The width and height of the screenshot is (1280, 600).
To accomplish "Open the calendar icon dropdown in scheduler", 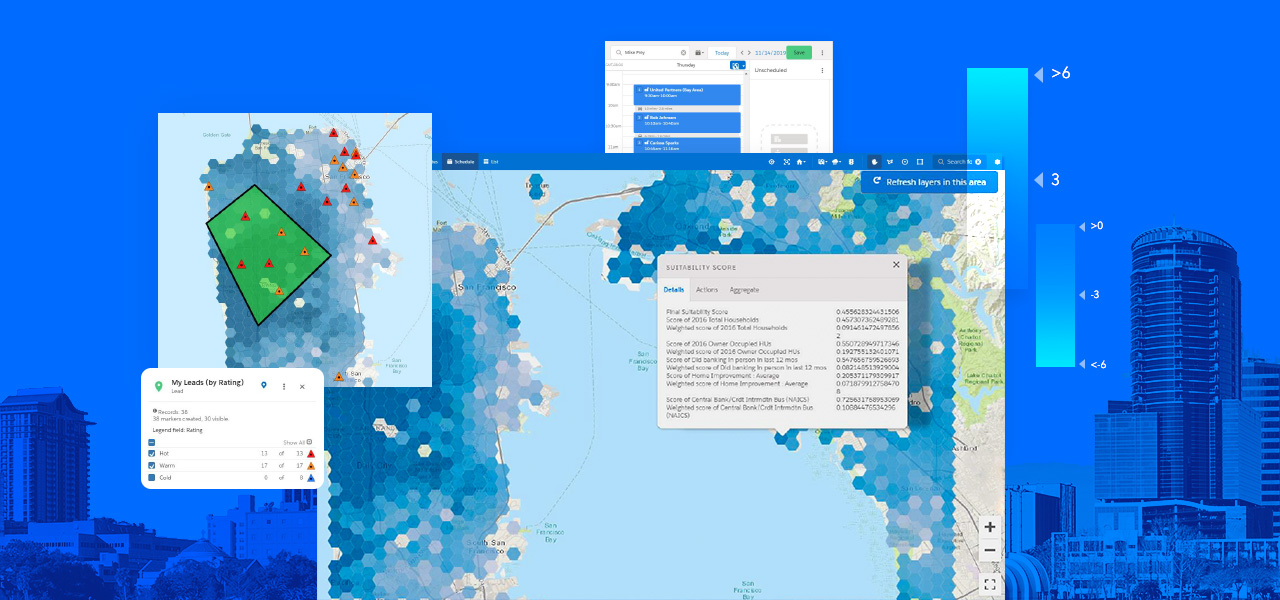I will click(700, 53).
